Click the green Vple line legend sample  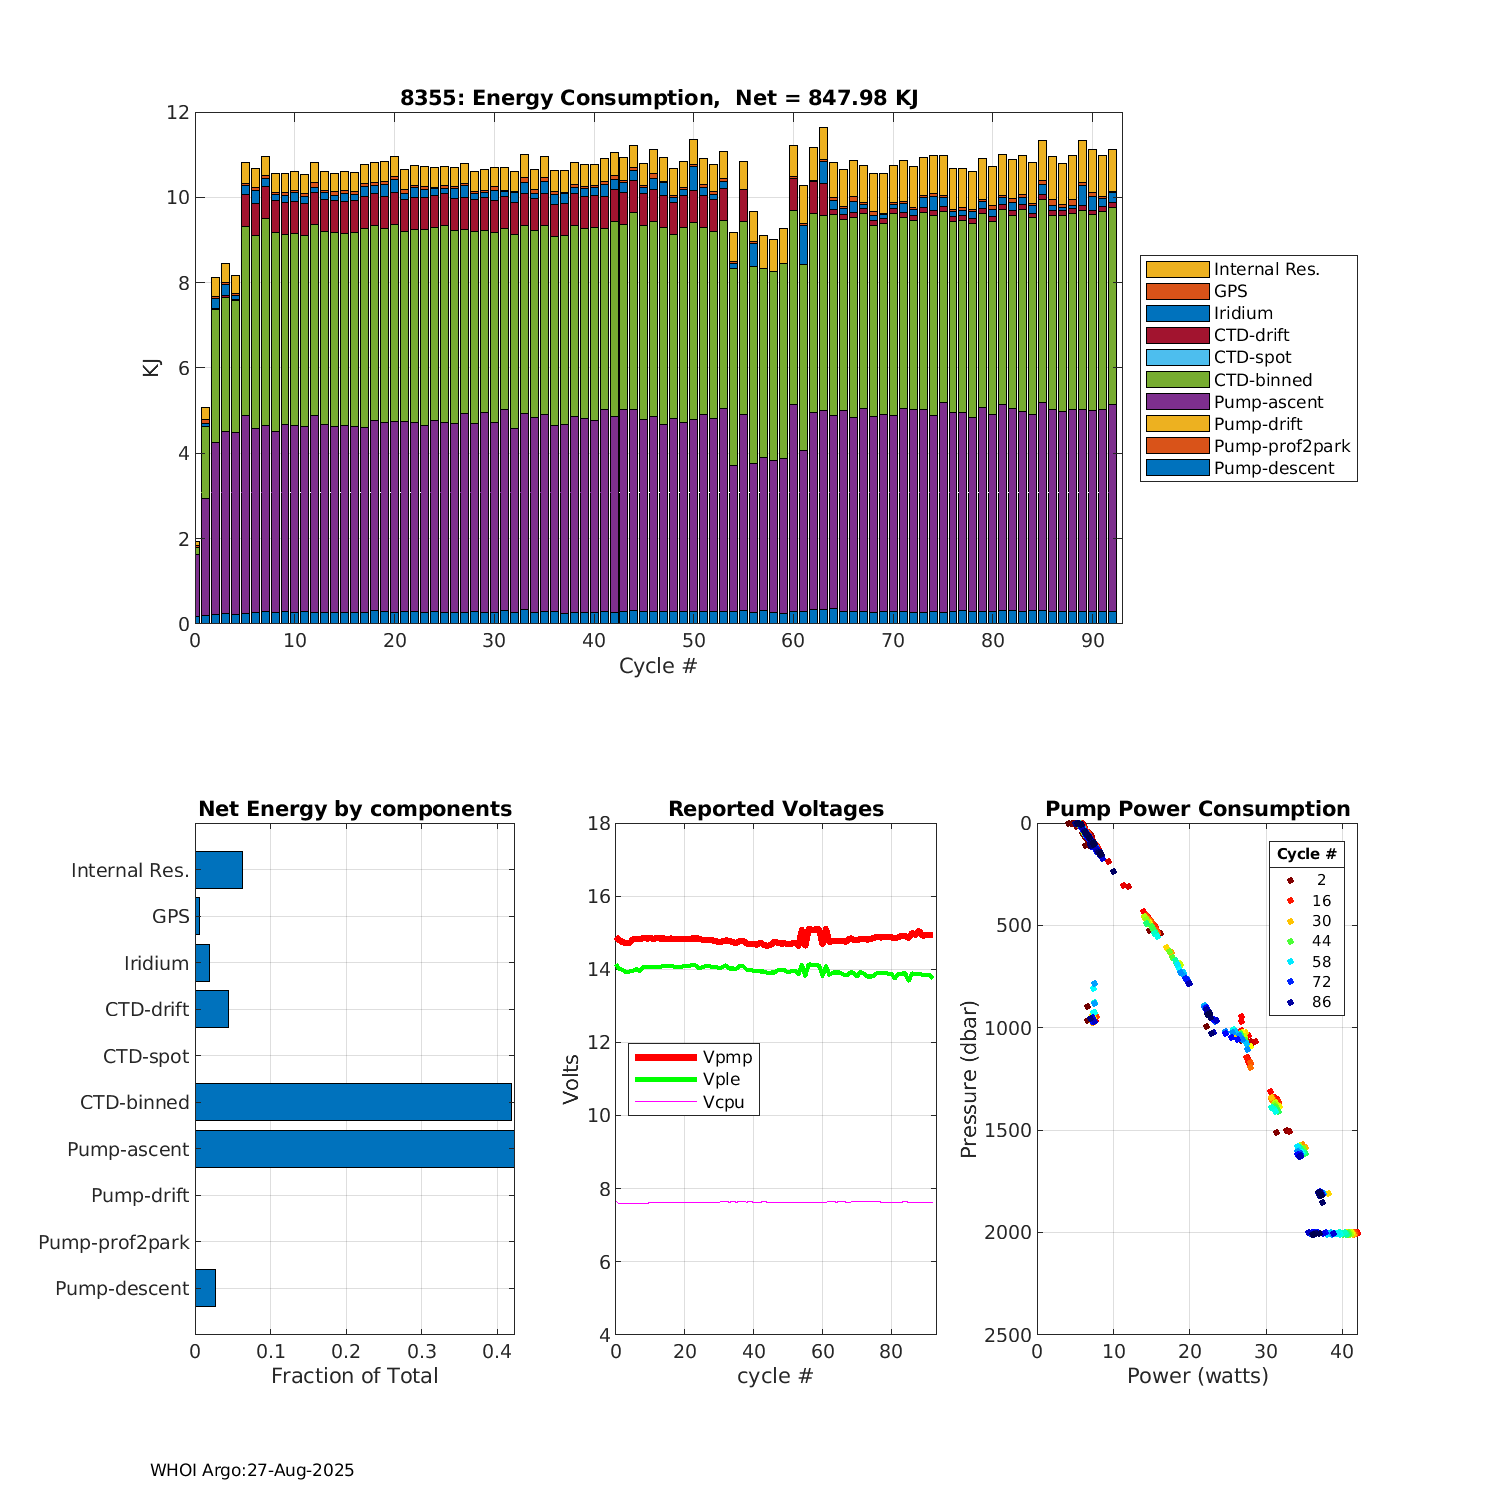(x=665, y=1079)
